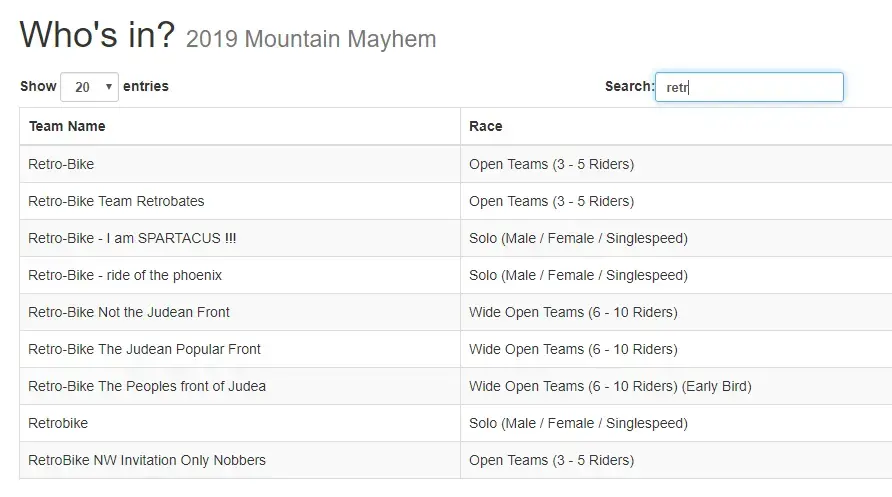The width and height of the screenshot is (892, 497).
Task: Click Retro-Bike - I am SPARTACUS !!! entry
Action: (132, 238)
